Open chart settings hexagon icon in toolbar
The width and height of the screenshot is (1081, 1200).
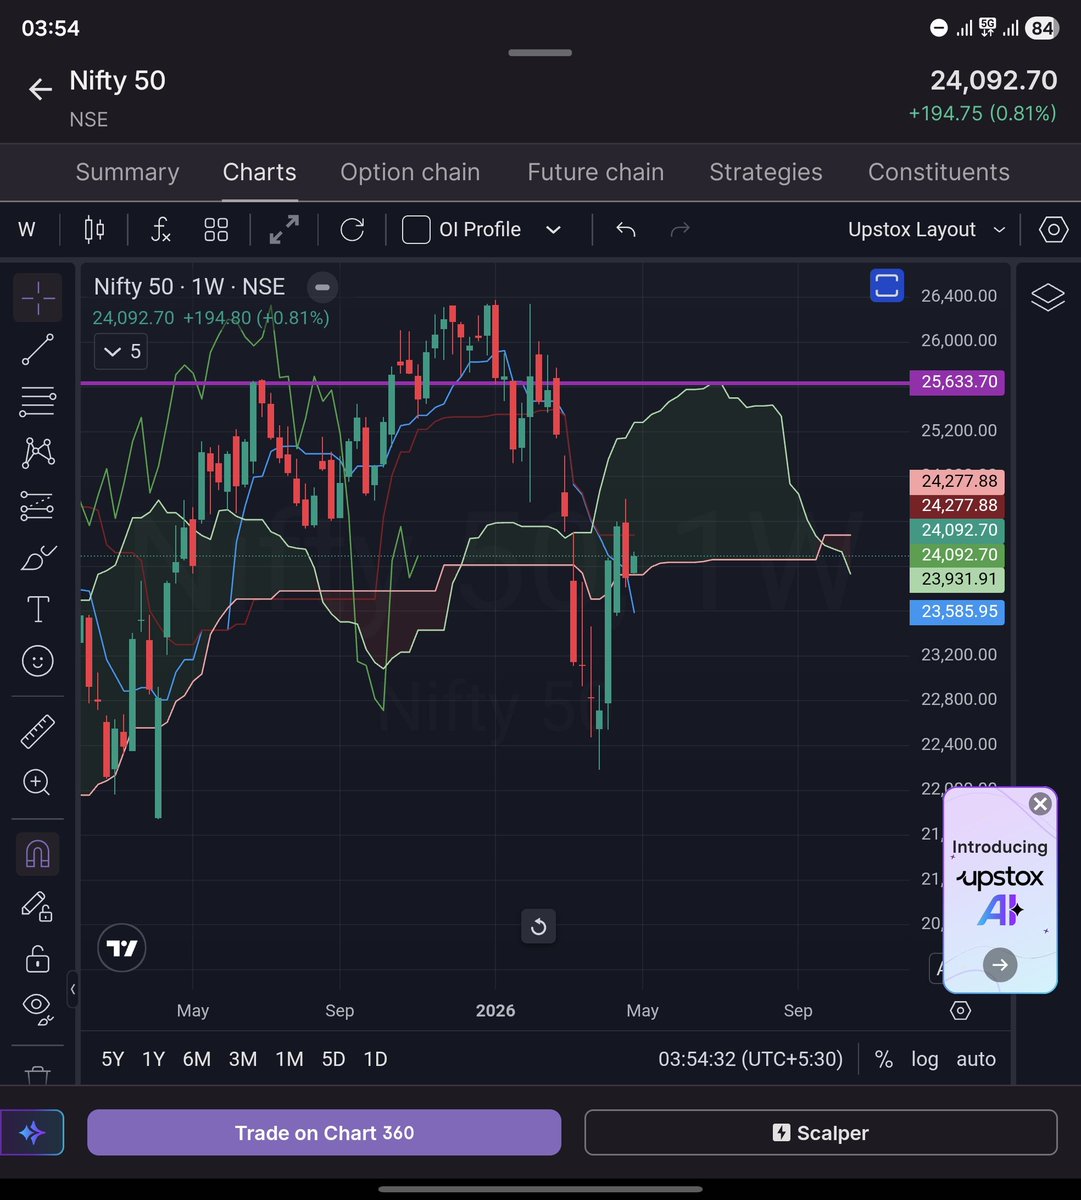tap(1053, 229)
